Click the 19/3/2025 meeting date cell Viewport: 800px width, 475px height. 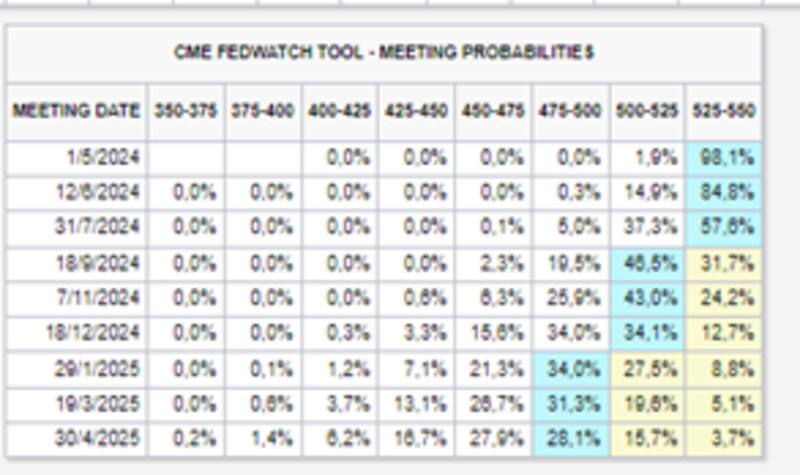click(98, 404)
